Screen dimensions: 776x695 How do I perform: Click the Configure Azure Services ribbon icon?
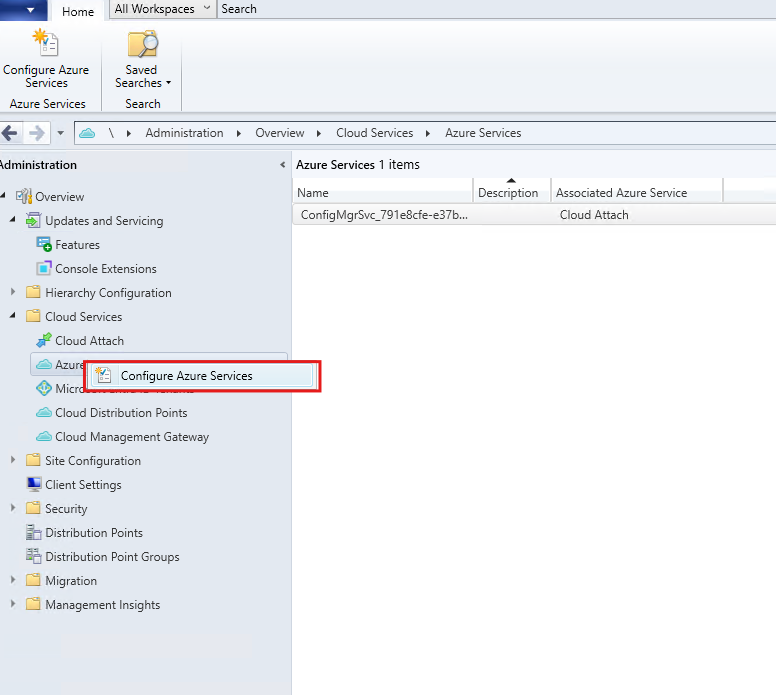click(45, 44)
